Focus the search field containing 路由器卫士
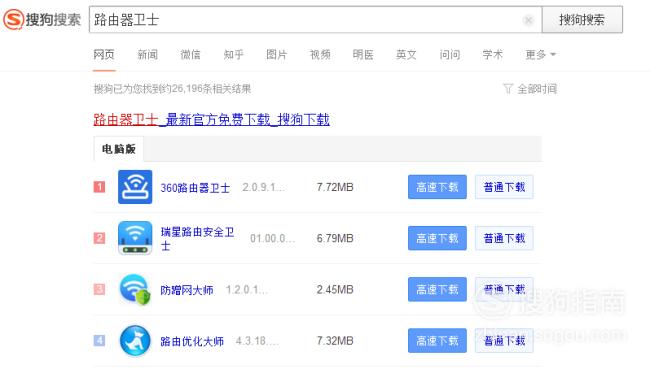Viewport: 650px width, 369px height. (x=315, y=19)
